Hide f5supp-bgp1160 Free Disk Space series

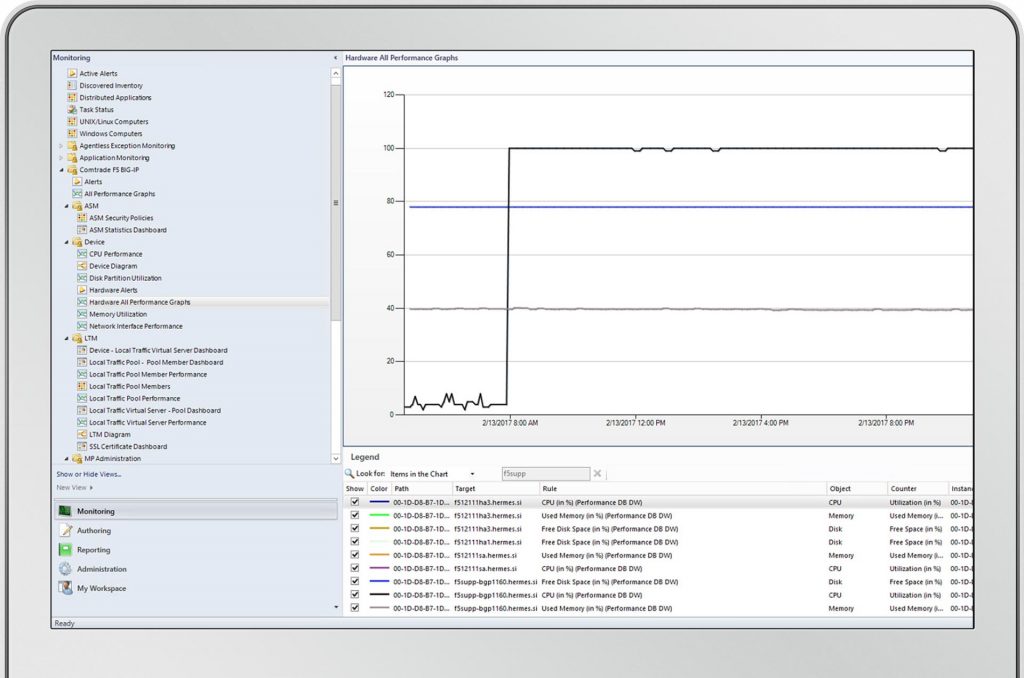(355, 581)
